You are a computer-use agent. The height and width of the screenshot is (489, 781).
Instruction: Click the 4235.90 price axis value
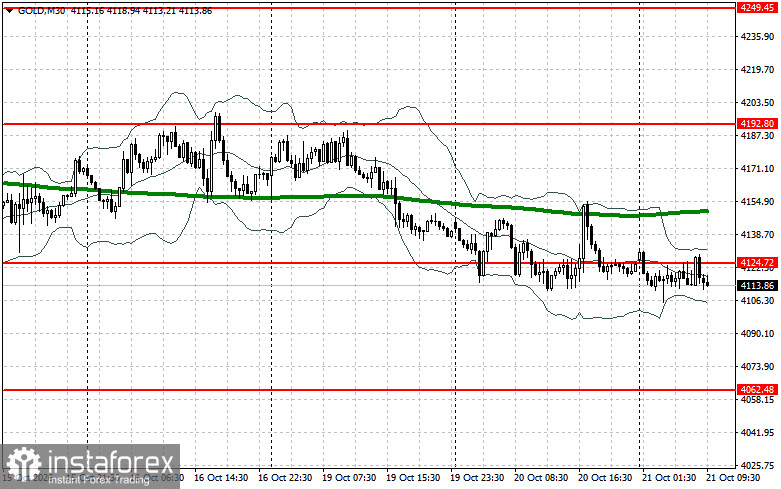click(x=758, y=36)
